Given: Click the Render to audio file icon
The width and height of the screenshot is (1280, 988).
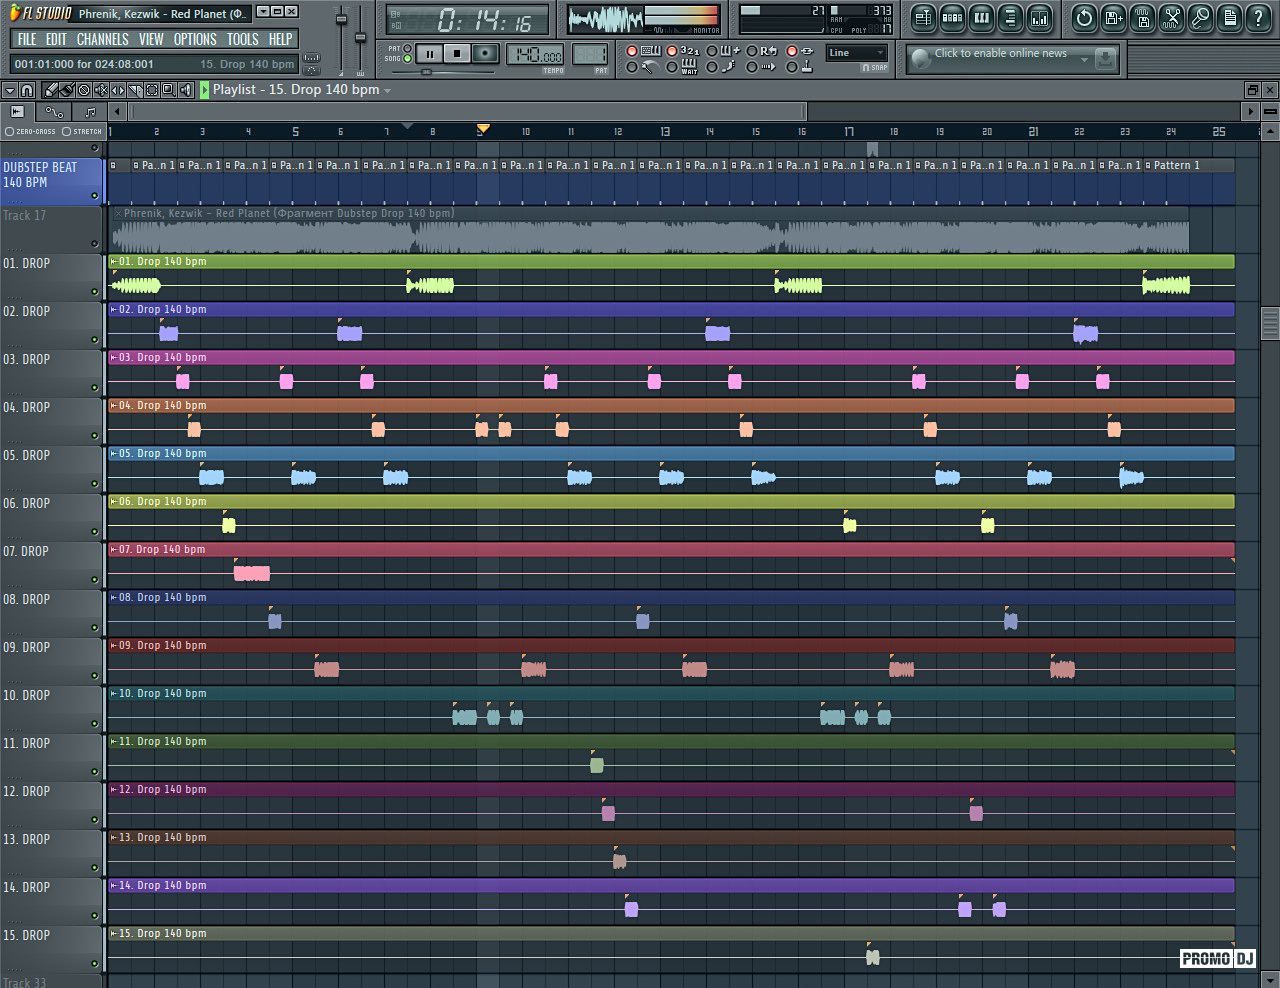Looking at the screenshot, I should (1142, 18).
